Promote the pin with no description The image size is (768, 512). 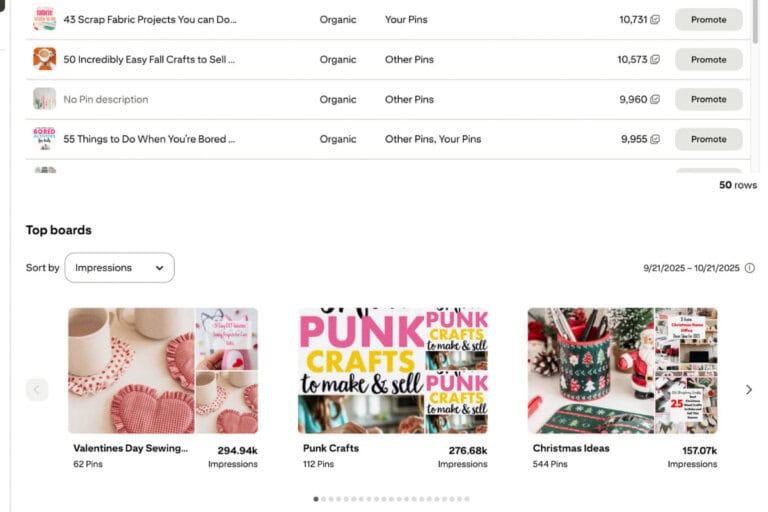[708, 99]
